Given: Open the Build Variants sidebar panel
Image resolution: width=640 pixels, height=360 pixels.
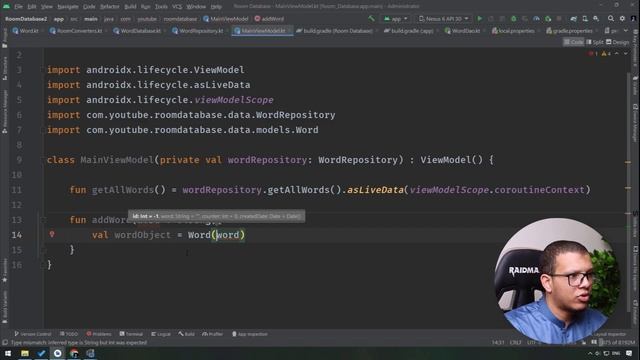Looking at the screenshot, I should [x=4, y=307].
